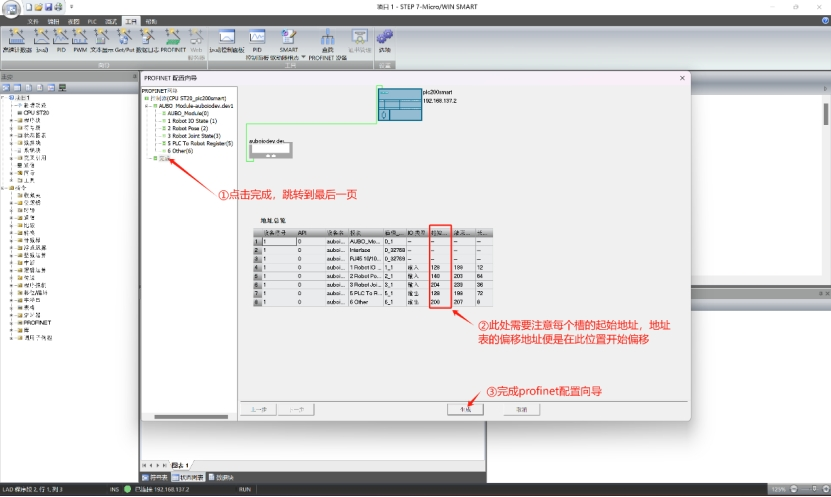This screenshot has height=497, width=831.
Task: Open the SMART drive configuration tool
Action: click(288, 38)
